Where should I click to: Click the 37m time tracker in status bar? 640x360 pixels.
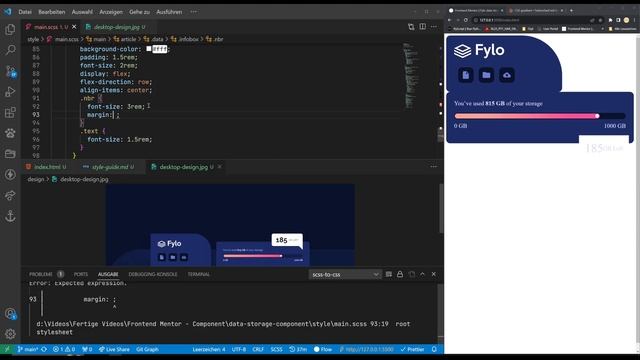(x=298, y=349)
